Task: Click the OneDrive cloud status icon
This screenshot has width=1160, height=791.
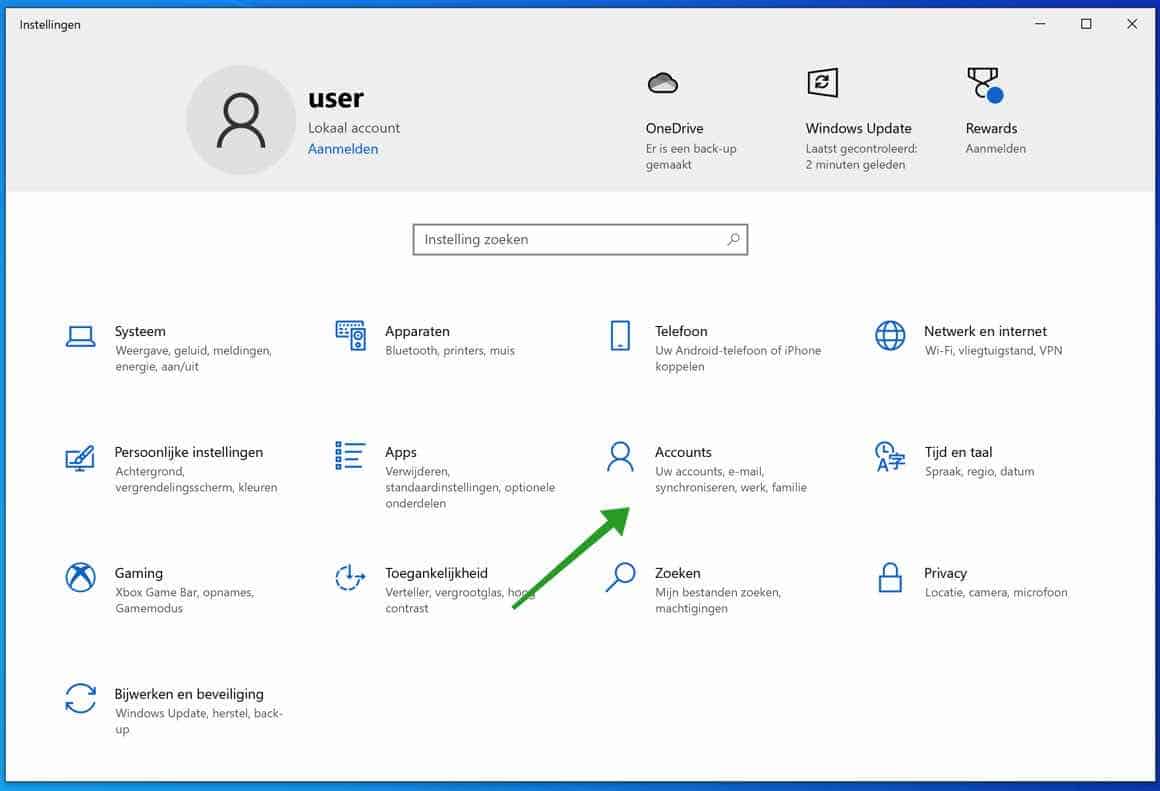Action: click(664, 82)
